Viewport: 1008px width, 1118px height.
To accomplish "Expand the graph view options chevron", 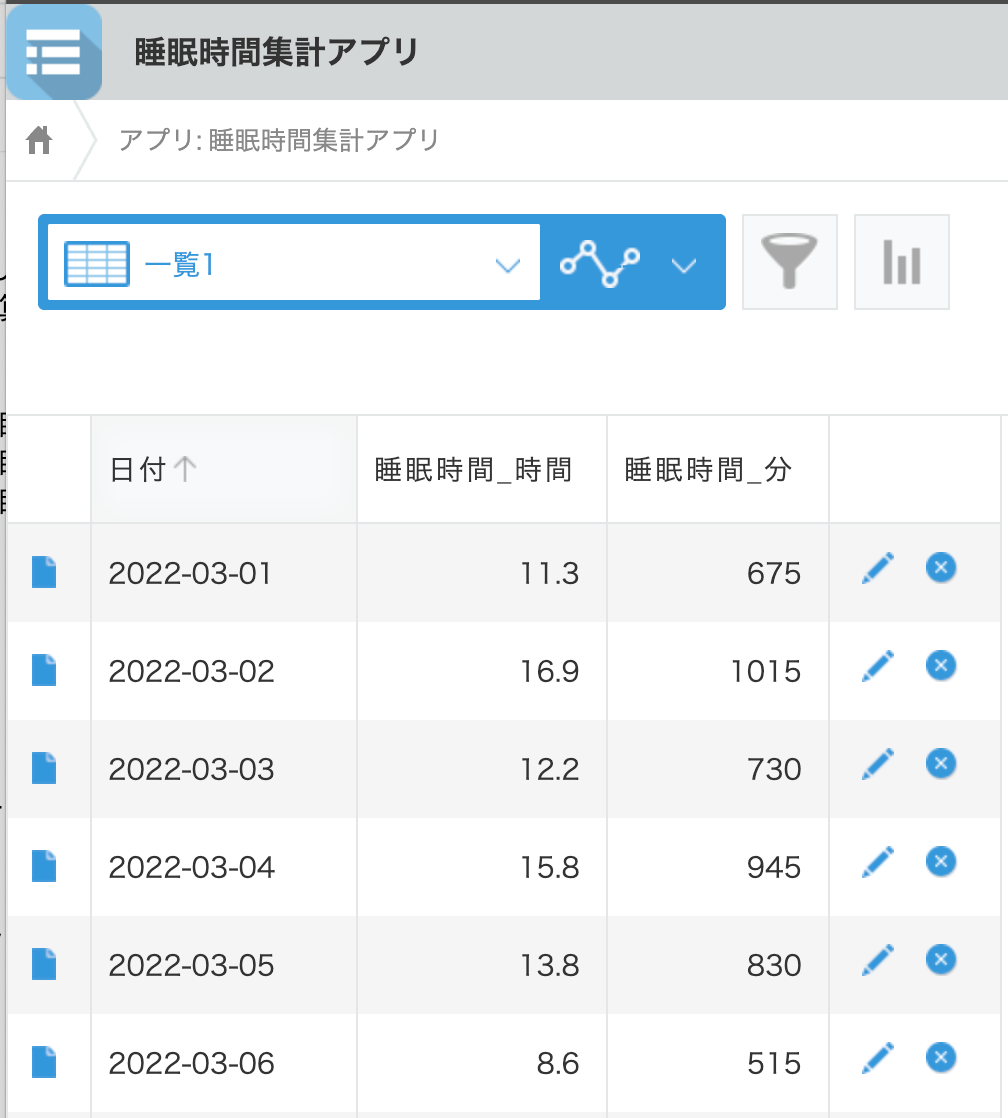I will coord(683,265).
